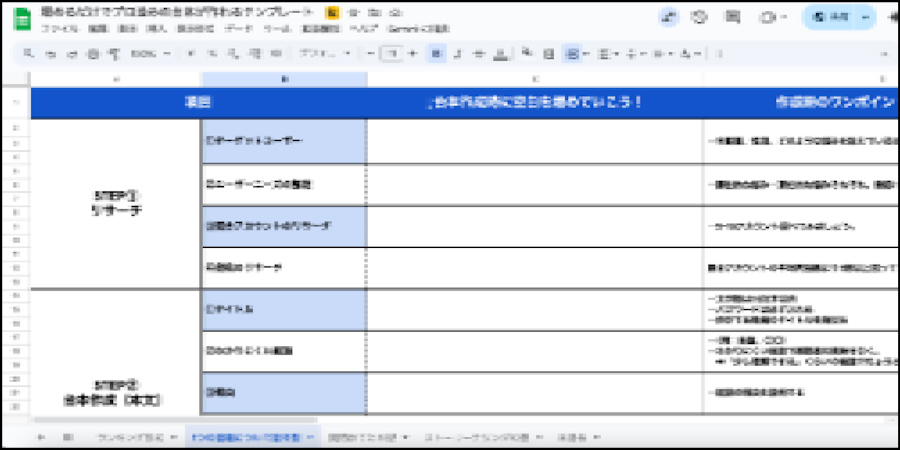Open the horizontal align dropdown
This screenshot has height=450, width=900.
click(x=607, y=53)
